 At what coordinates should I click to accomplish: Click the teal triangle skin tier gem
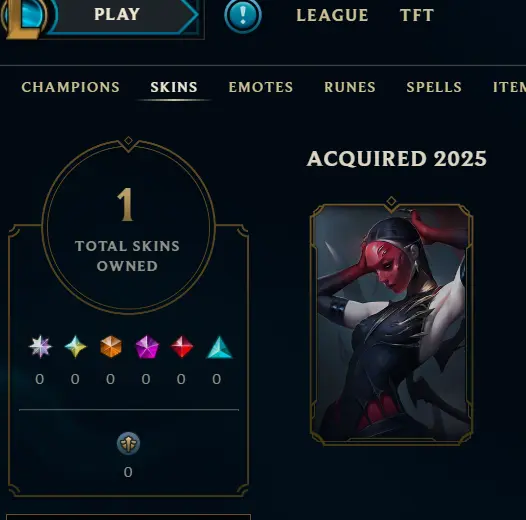point(219,348)
